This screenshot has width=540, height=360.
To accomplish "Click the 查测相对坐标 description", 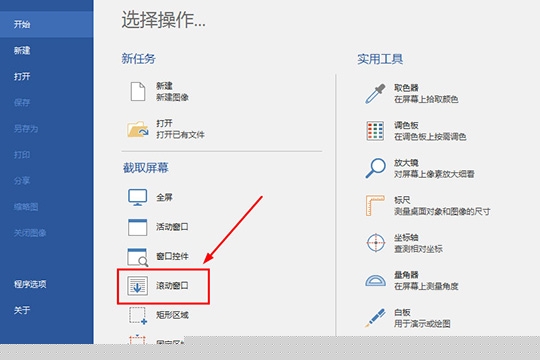I will click(418, 249).
